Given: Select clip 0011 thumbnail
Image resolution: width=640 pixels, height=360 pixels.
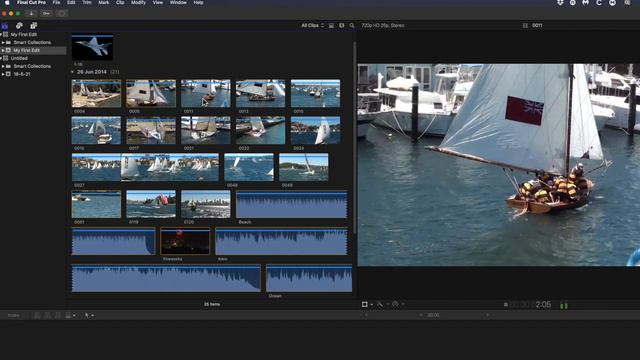Looking at the screenshot, I should coord(206,93).
